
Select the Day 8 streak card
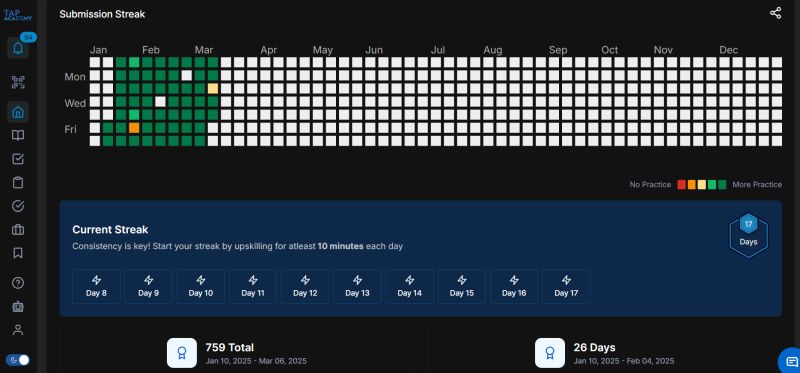tap(96, 286)
